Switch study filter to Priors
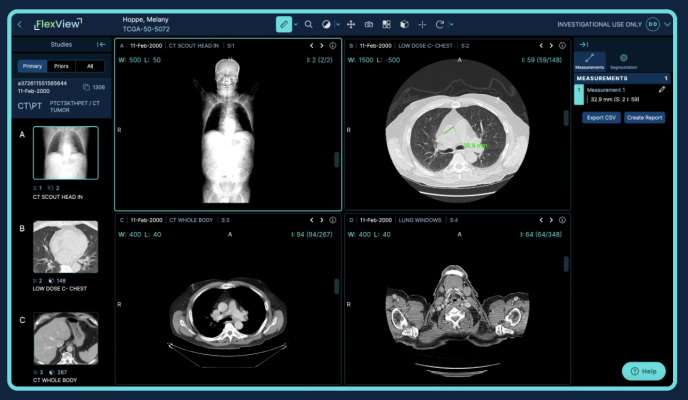The image size is (688, 400). (61, 66)
